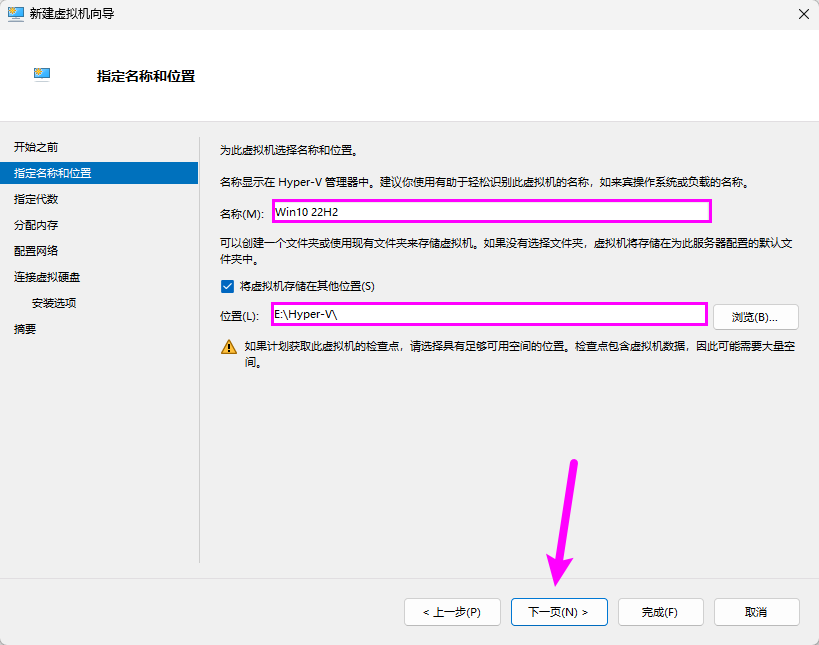Screen dimensions: 819x645
Task: Select 安装选项 sub-step in sidebar
Action: pyautogui.click(x=54, y=303)
